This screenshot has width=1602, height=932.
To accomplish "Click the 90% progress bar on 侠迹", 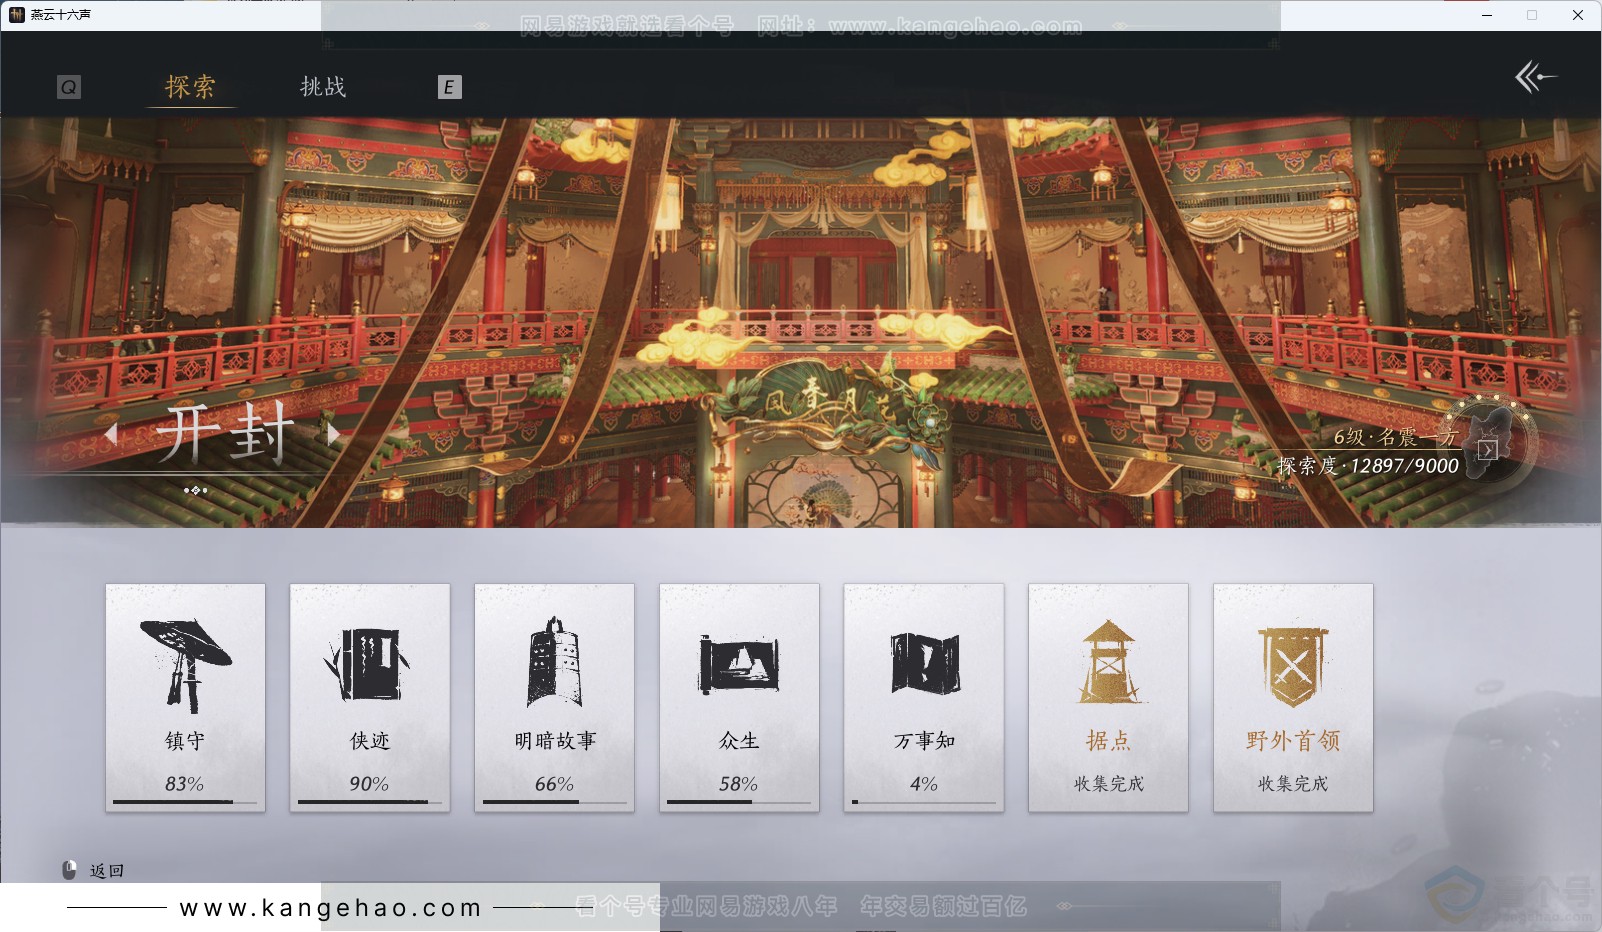I will pos(369,802).
